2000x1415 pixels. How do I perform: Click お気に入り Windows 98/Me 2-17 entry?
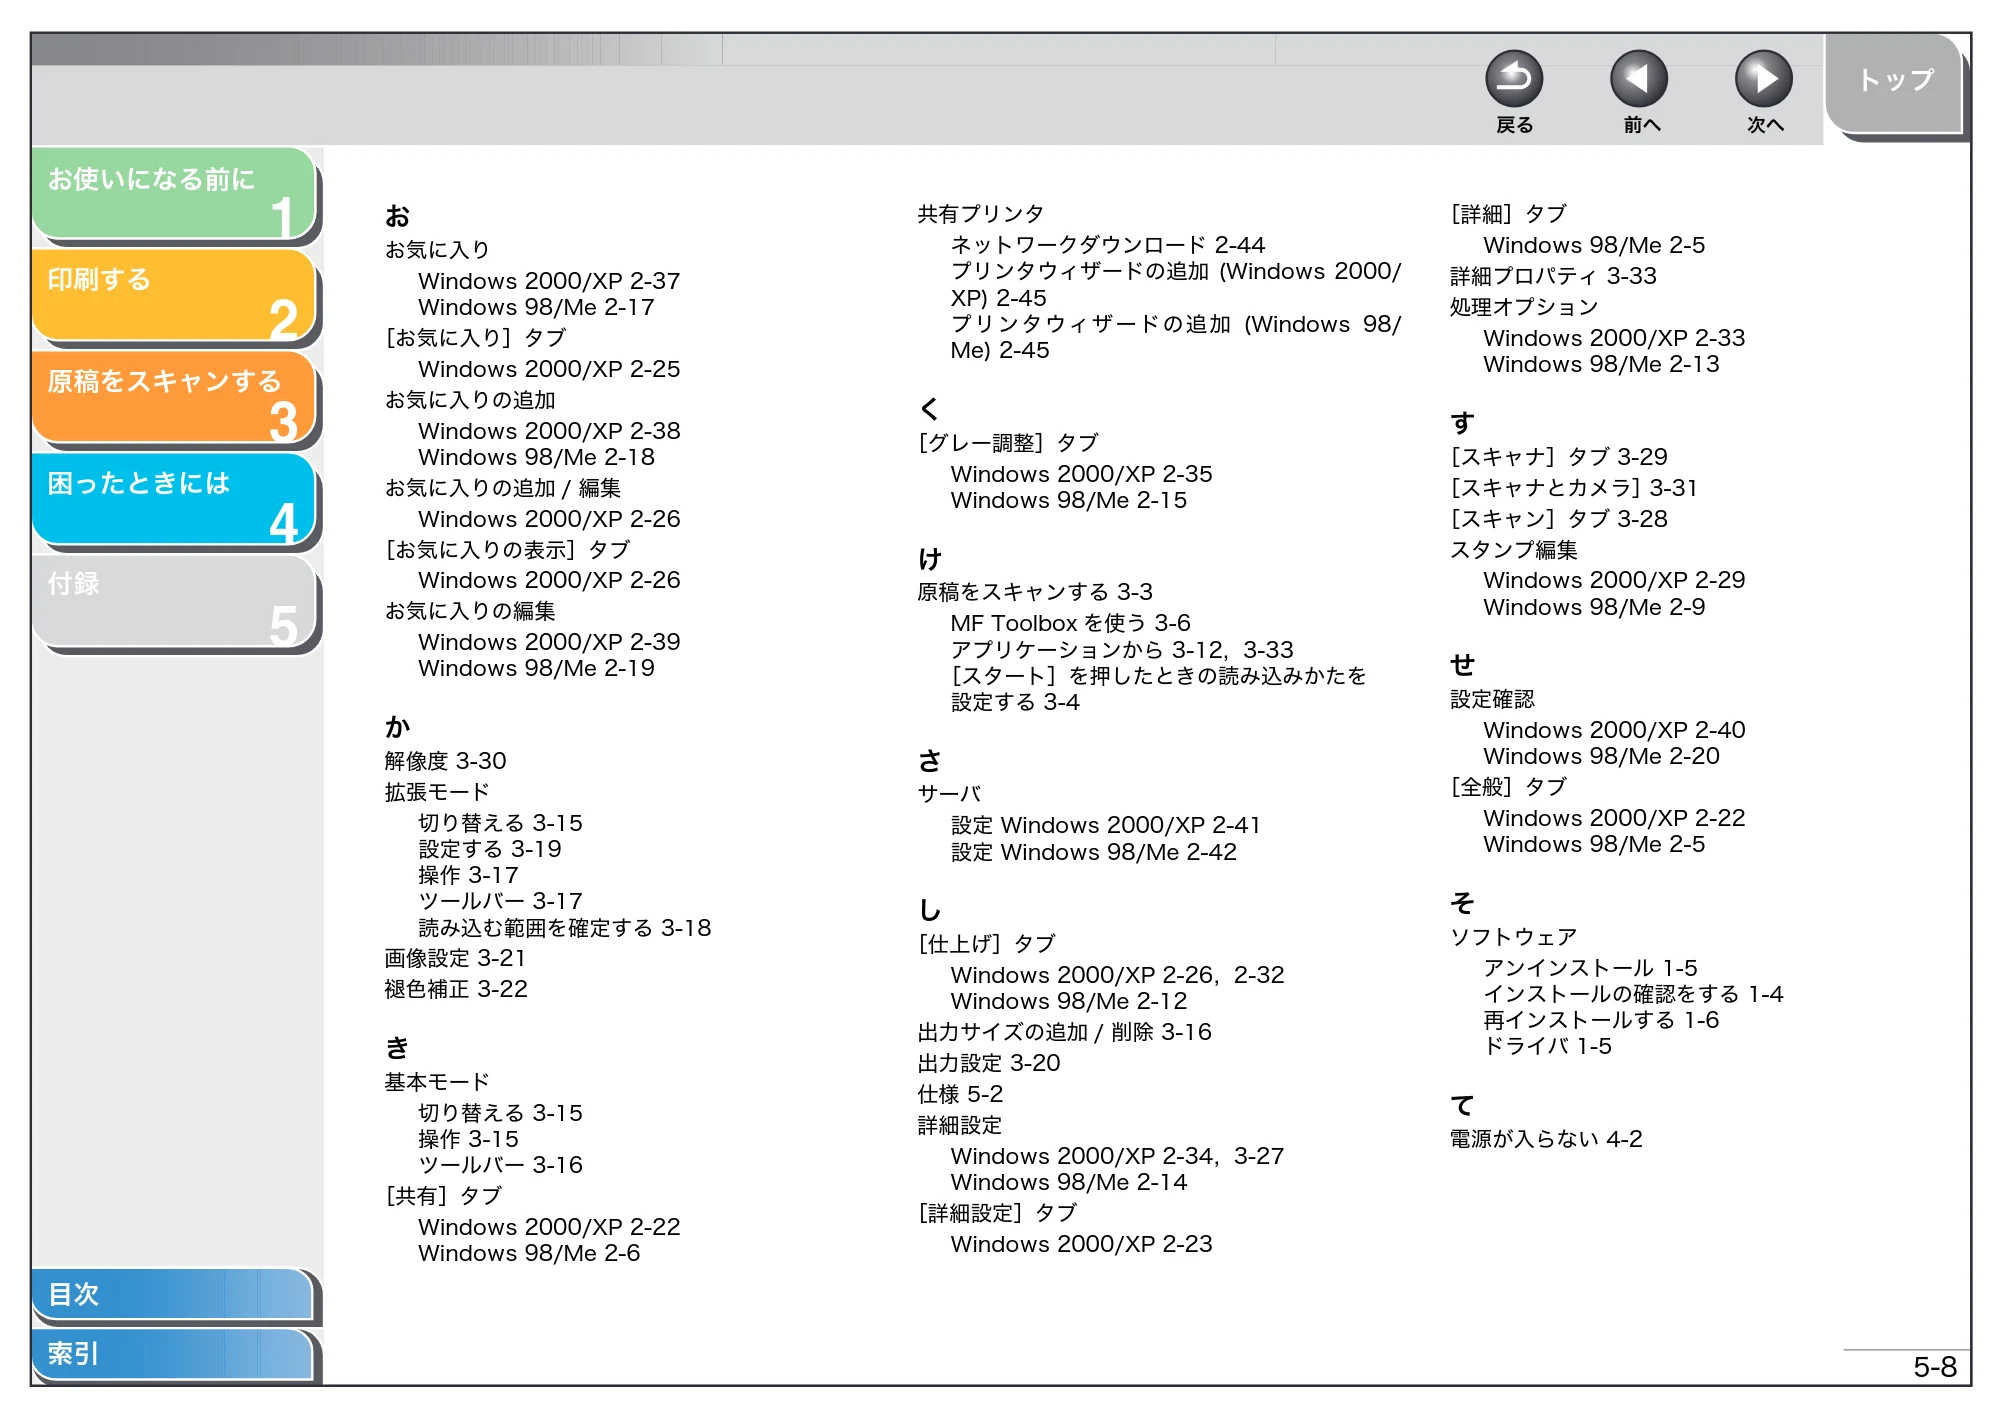click(536, 307)
